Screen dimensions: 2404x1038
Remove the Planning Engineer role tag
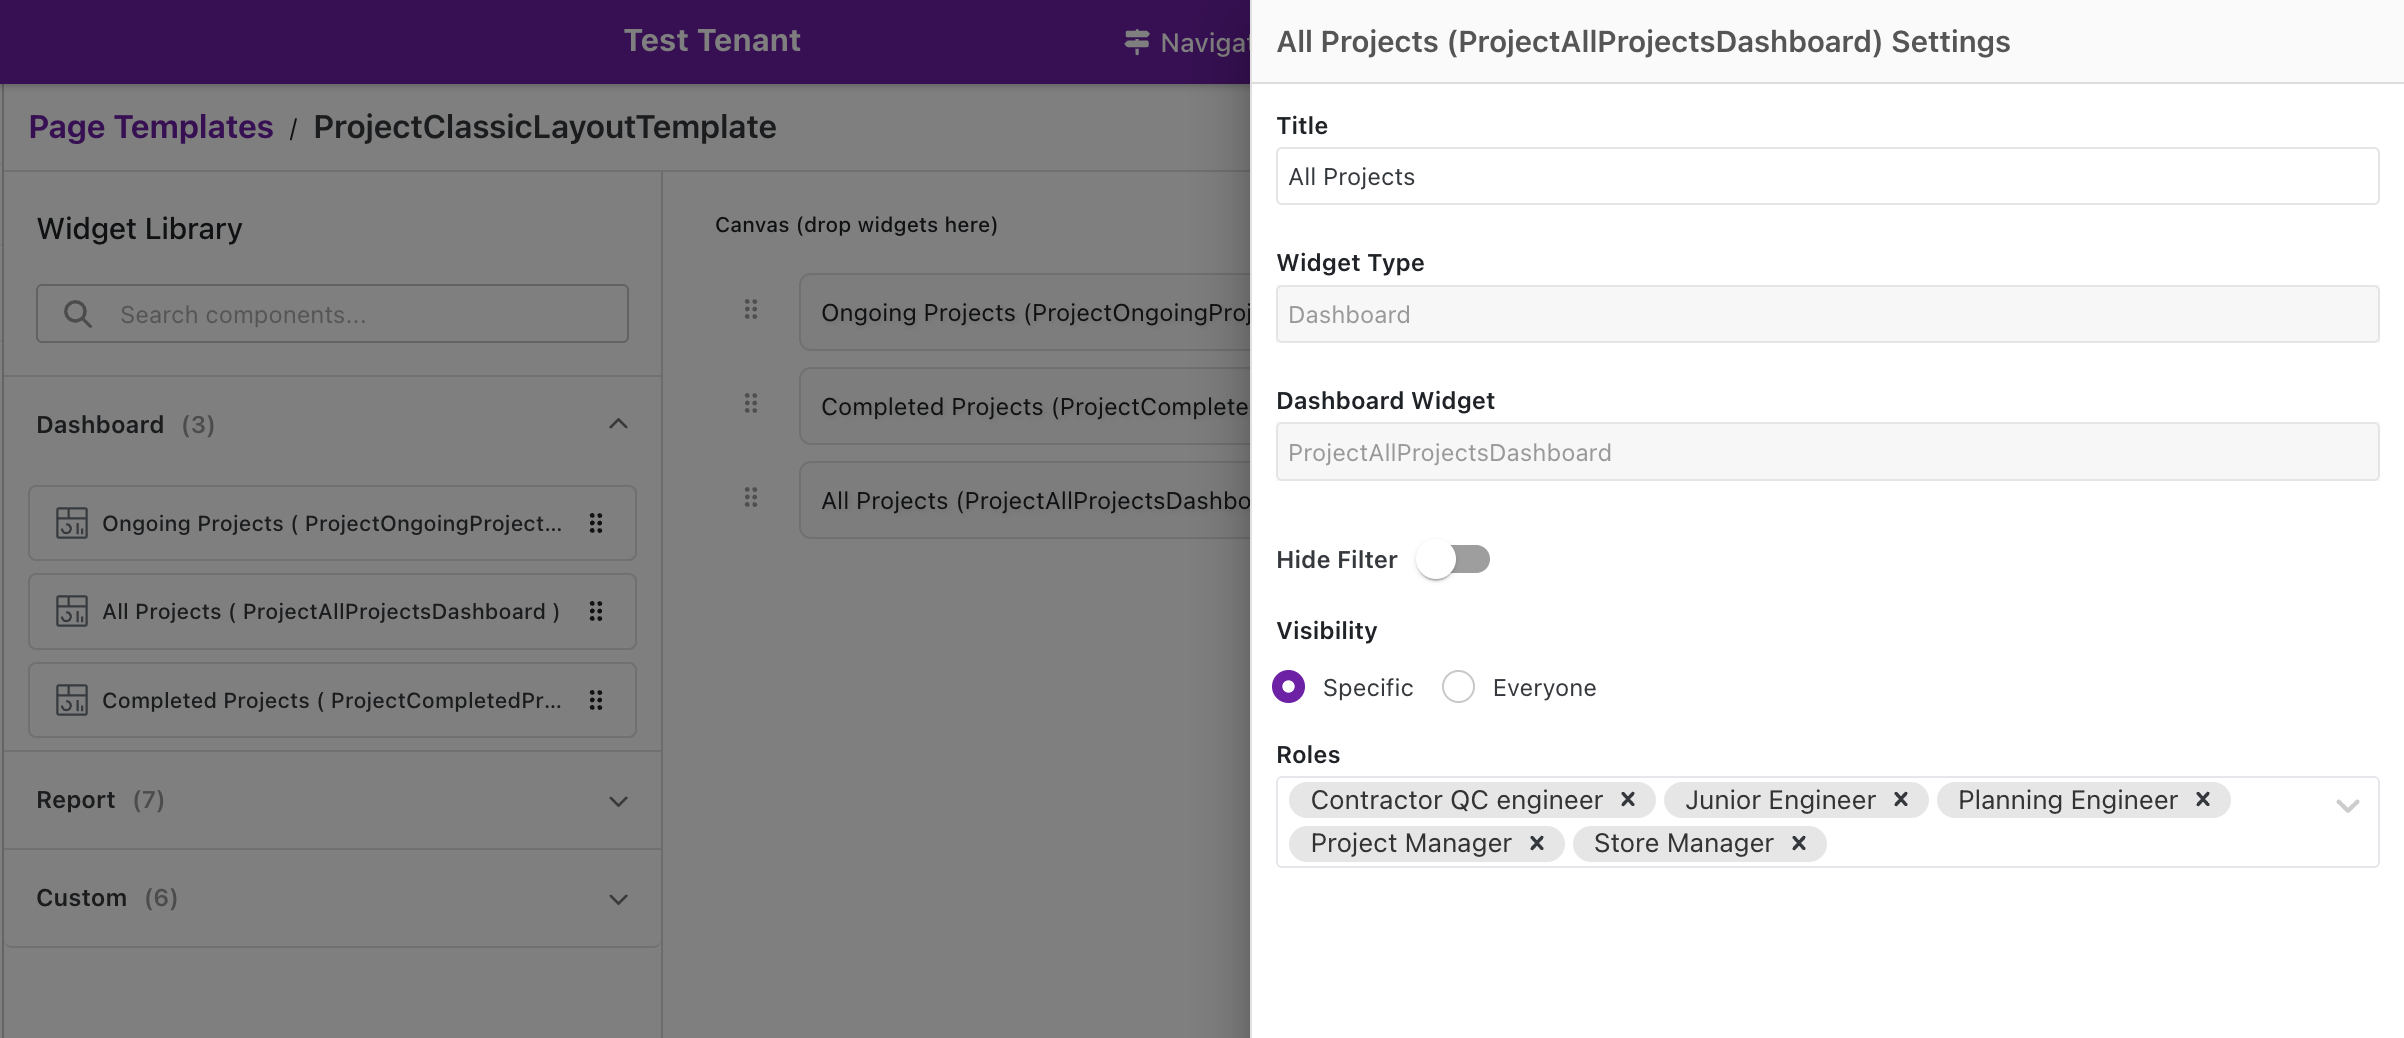[2203, 800]
